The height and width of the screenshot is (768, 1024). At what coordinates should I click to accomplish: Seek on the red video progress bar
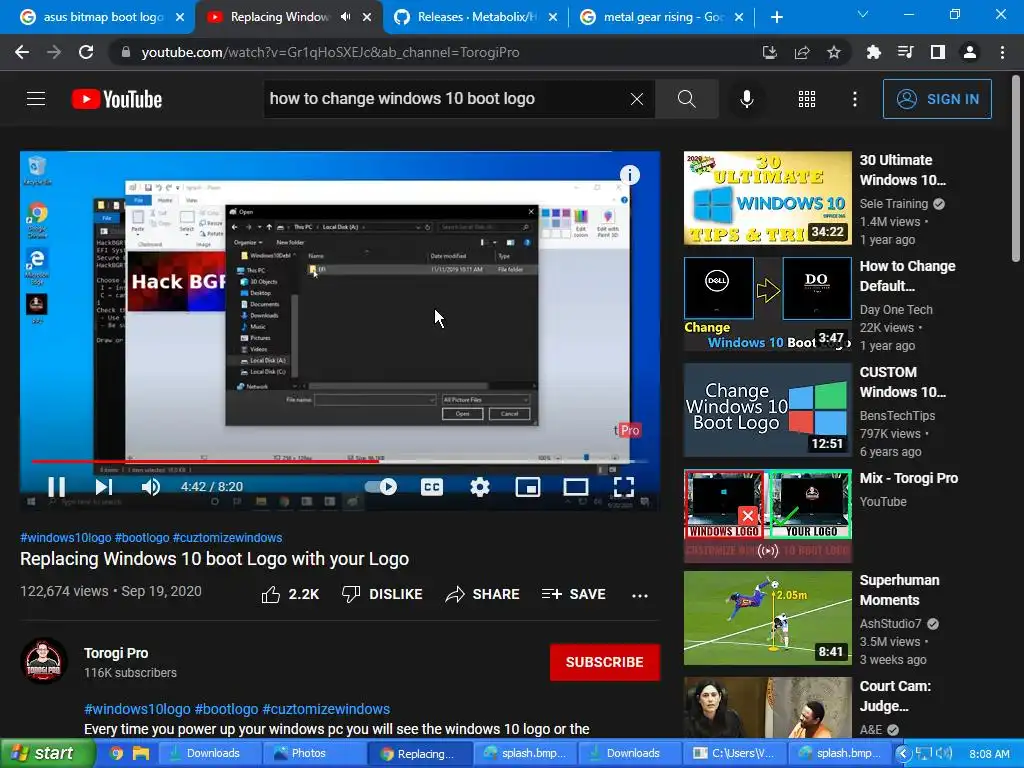click(x=340, y=461)
